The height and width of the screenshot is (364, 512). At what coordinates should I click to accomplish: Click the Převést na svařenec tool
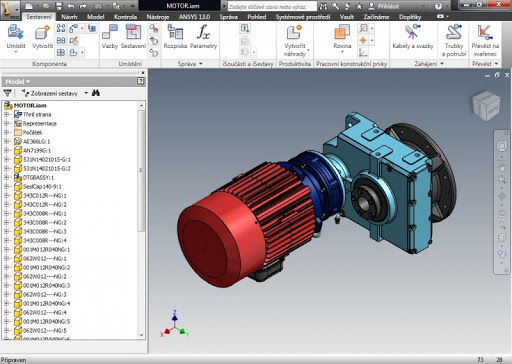(485, 33)
